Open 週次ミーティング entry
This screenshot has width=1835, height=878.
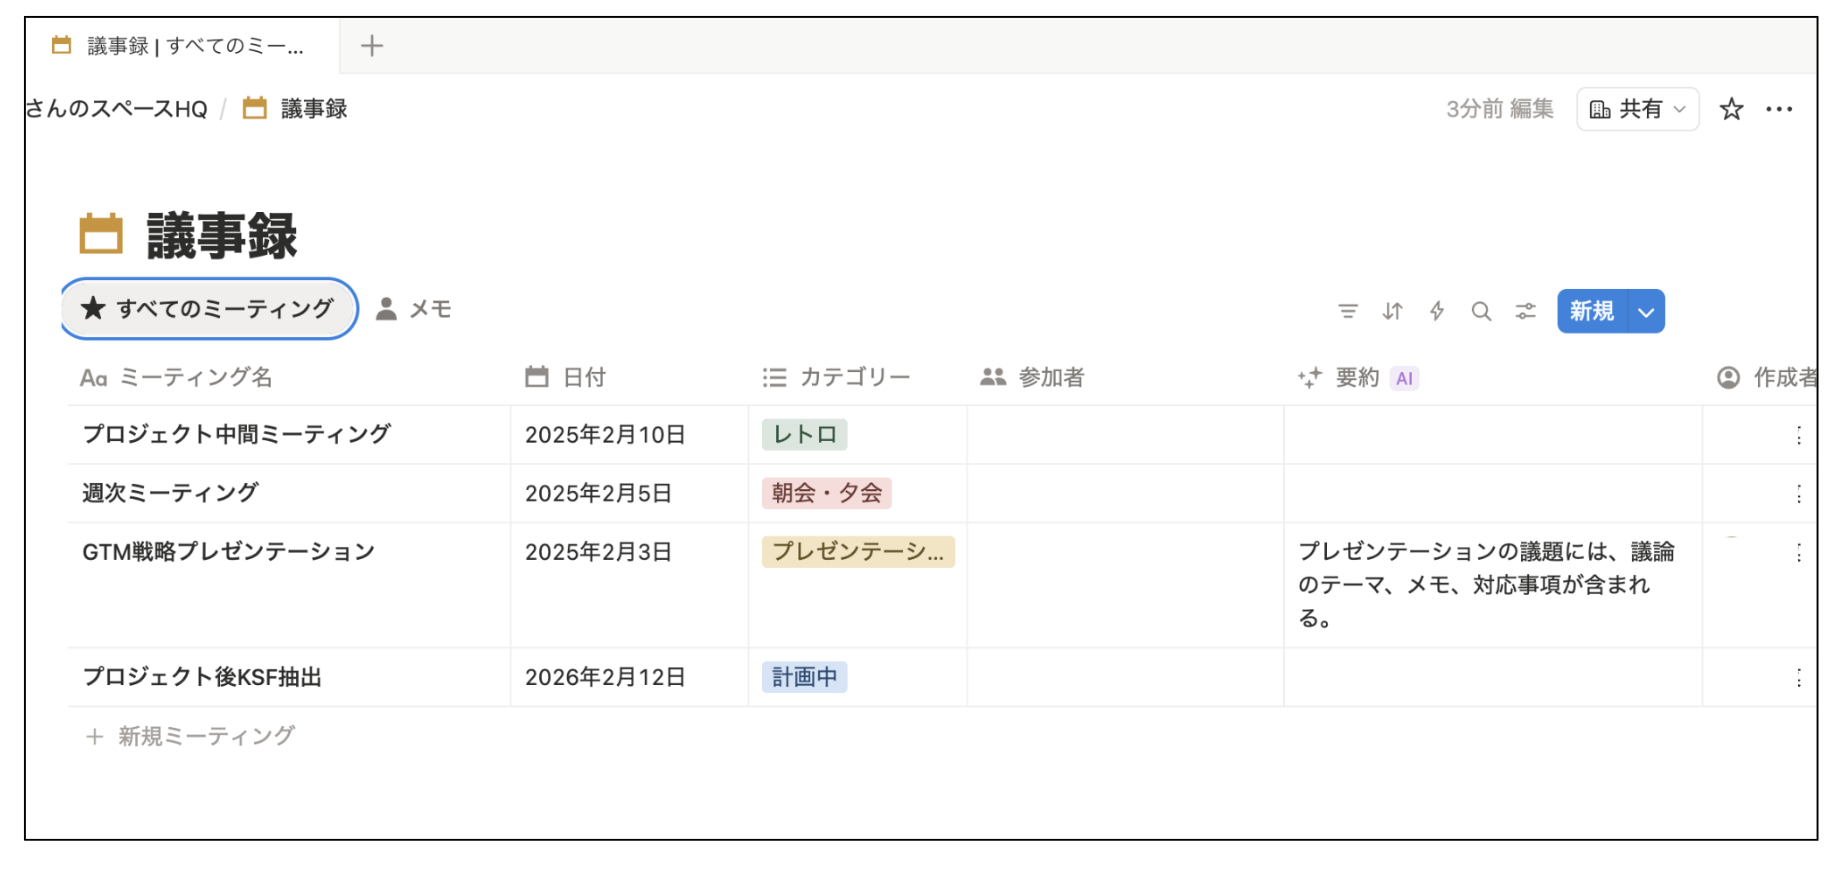tap(170, 493)
